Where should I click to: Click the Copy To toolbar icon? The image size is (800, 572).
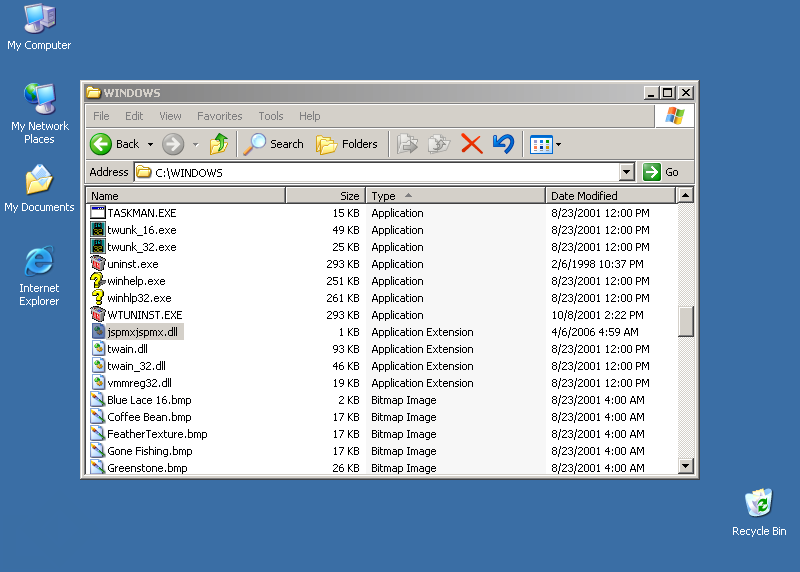[x=439, y=144]
